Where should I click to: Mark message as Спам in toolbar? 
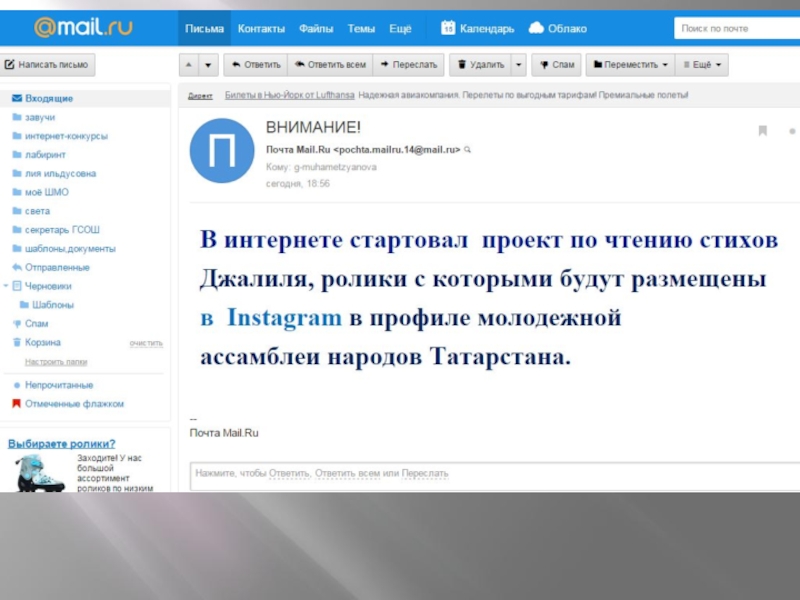[555, 65]
